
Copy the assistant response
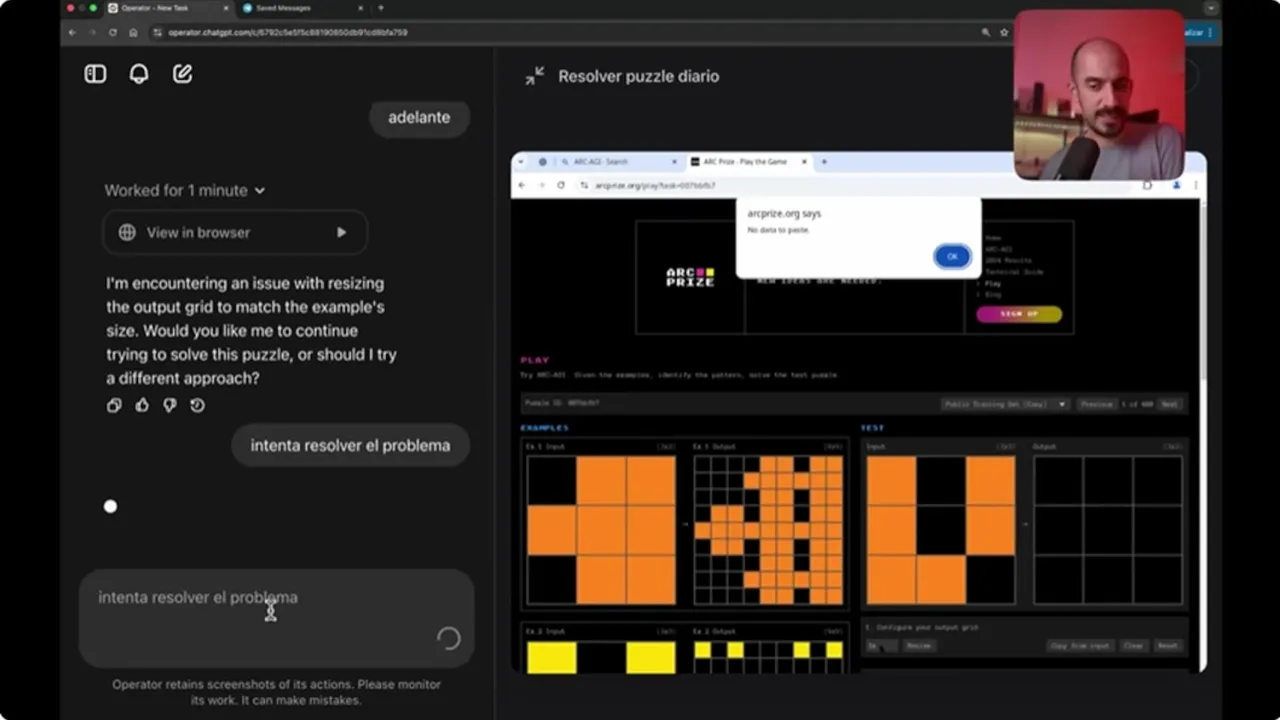point(114,405)
